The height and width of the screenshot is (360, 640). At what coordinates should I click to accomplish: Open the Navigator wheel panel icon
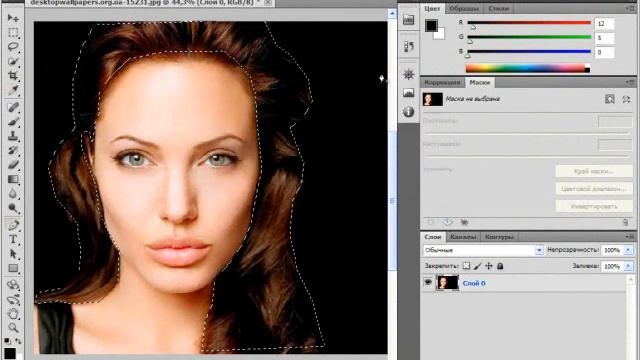click(409, 74)
